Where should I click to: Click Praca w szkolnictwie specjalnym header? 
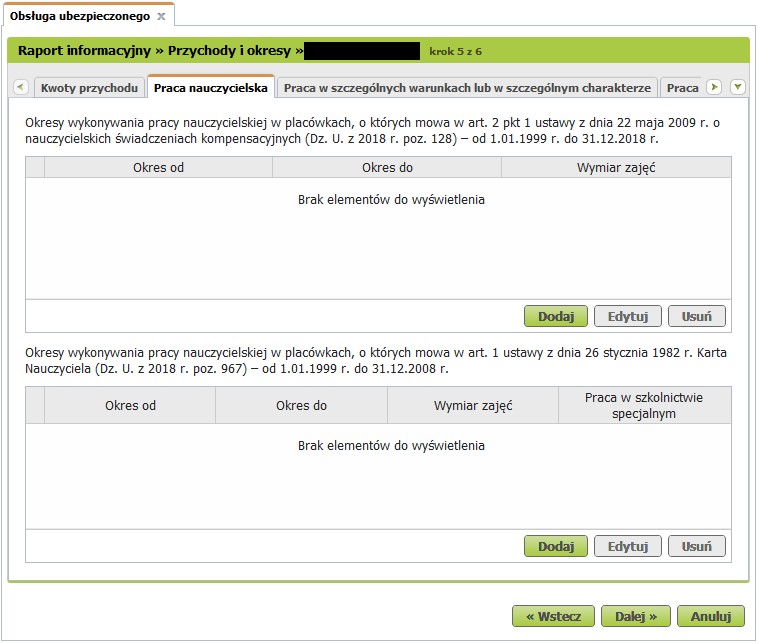[644, 406]
